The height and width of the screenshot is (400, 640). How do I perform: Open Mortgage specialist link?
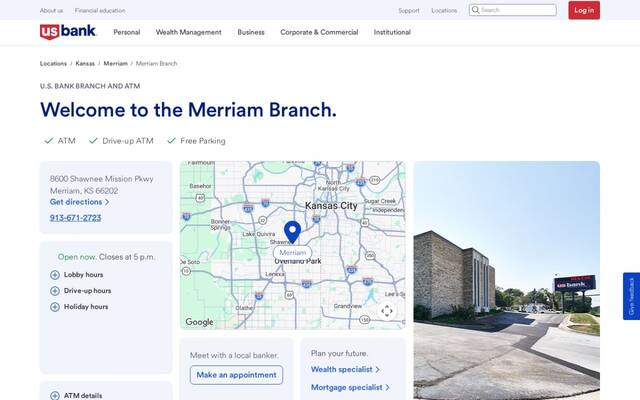point(350,387)
